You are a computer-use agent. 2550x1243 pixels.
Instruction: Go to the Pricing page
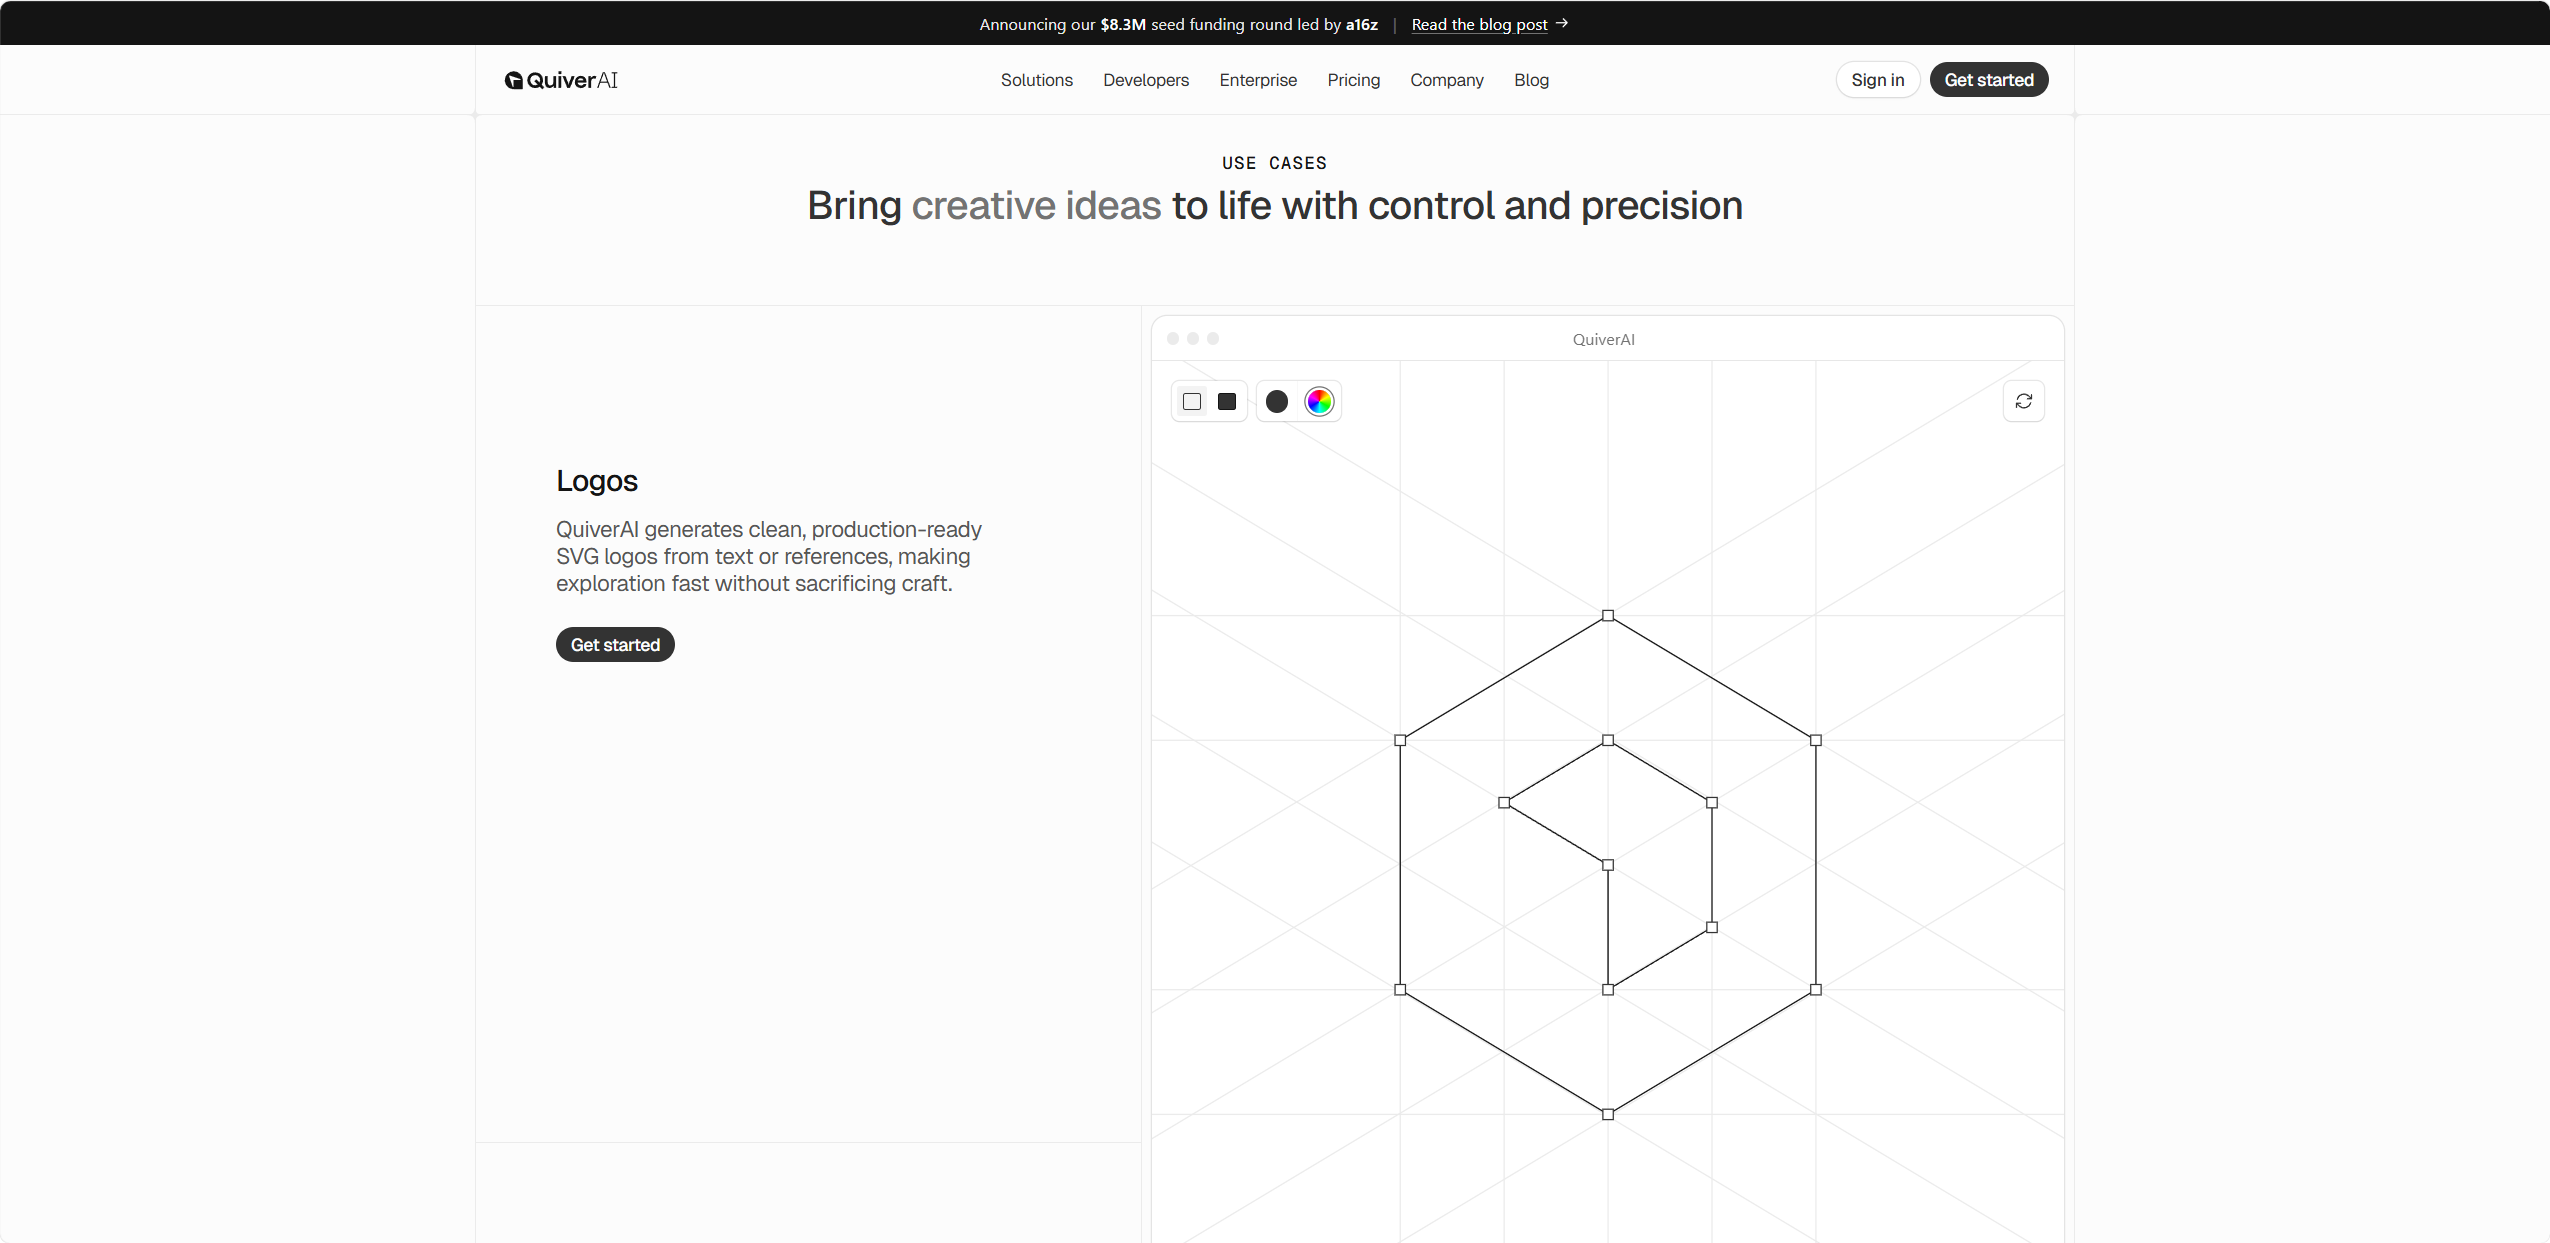[1354, 80]
